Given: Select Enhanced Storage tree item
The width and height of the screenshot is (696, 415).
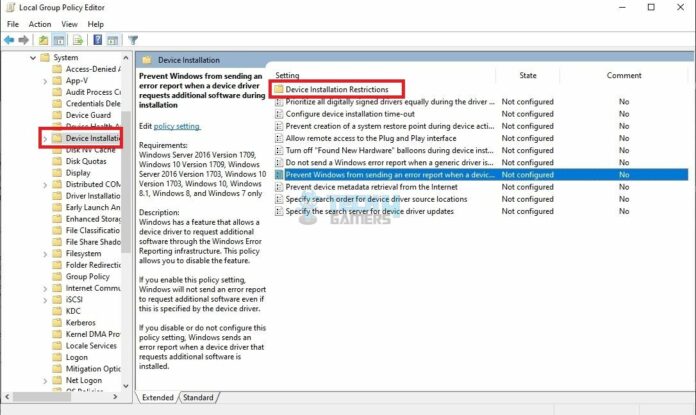Looking at the screenshot, I should coord(93,219).
